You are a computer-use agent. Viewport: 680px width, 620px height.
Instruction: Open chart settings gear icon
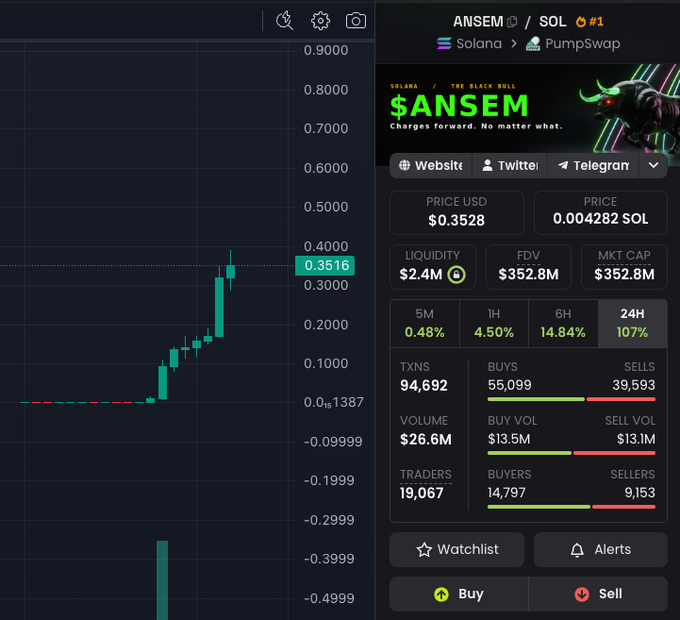click(x=320, y=20)
